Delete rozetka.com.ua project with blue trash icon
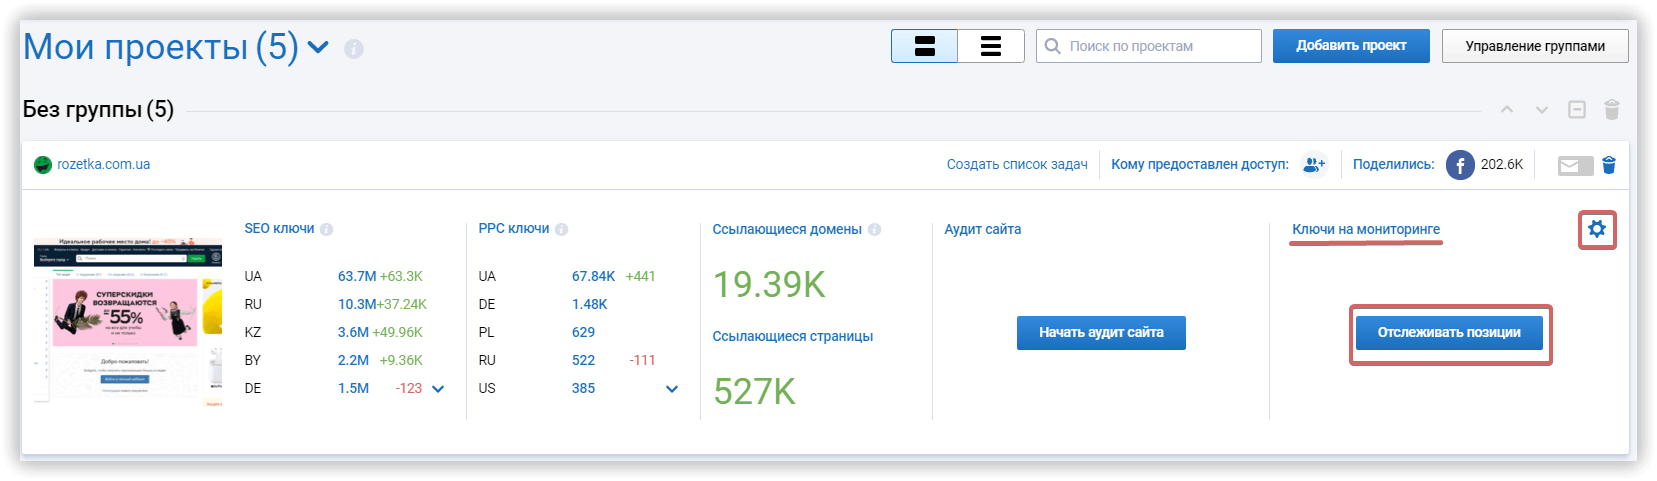 pyautogui.click(x=1609, y=165)
